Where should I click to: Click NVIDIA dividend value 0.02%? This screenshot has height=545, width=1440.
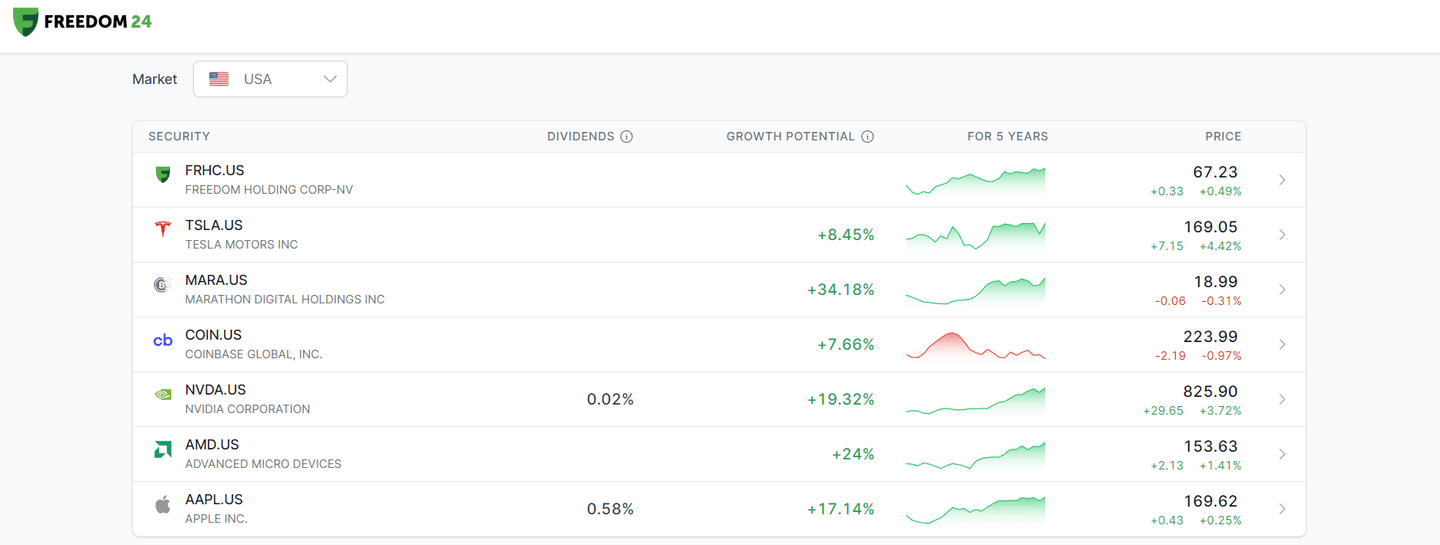pyautogui.click(x=610, y=399)
